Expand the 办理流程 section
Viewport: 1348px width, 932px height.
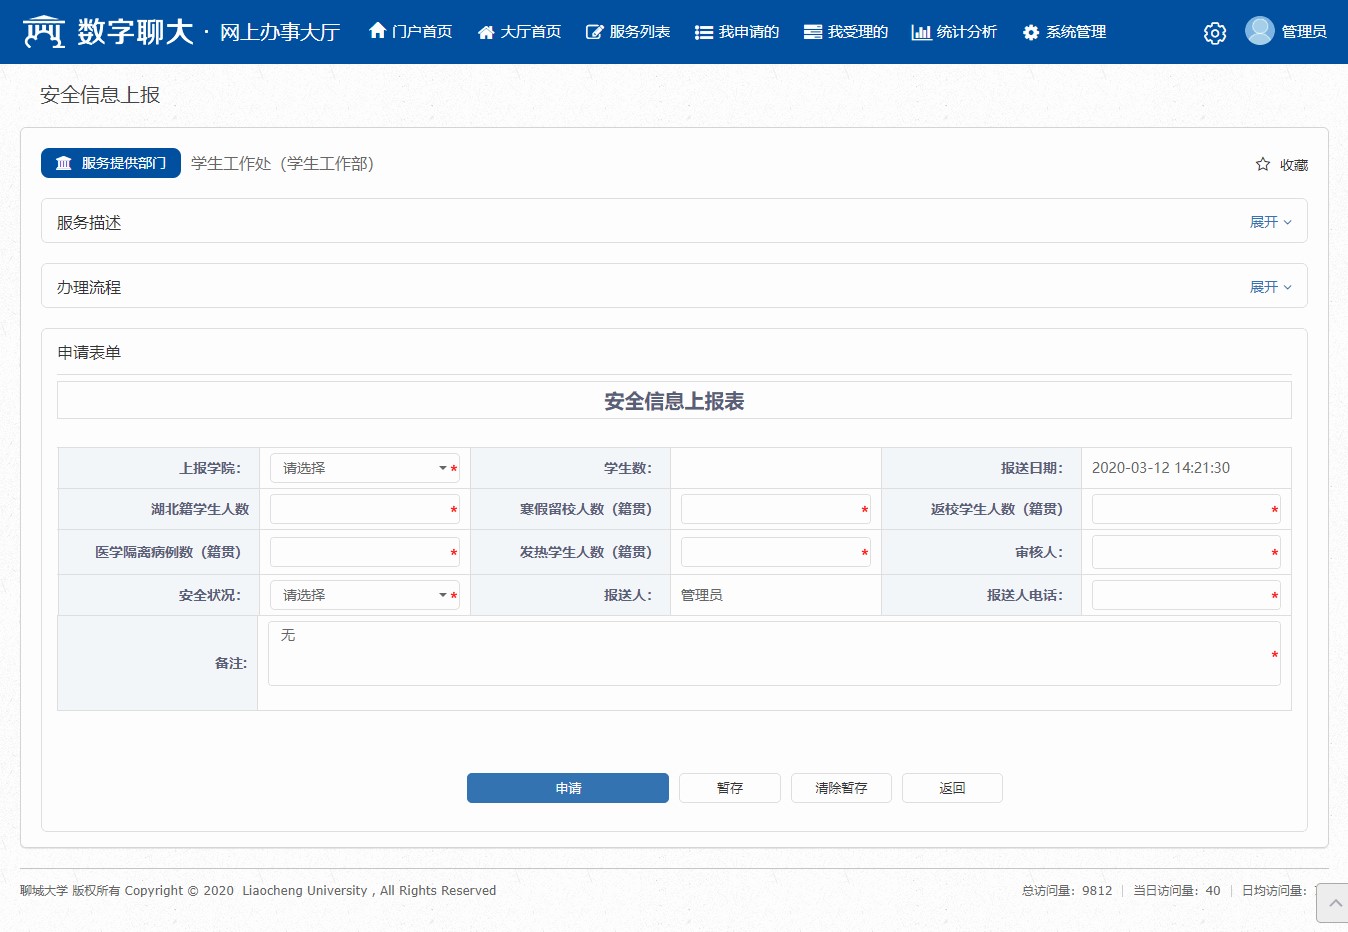[1270, 287]
